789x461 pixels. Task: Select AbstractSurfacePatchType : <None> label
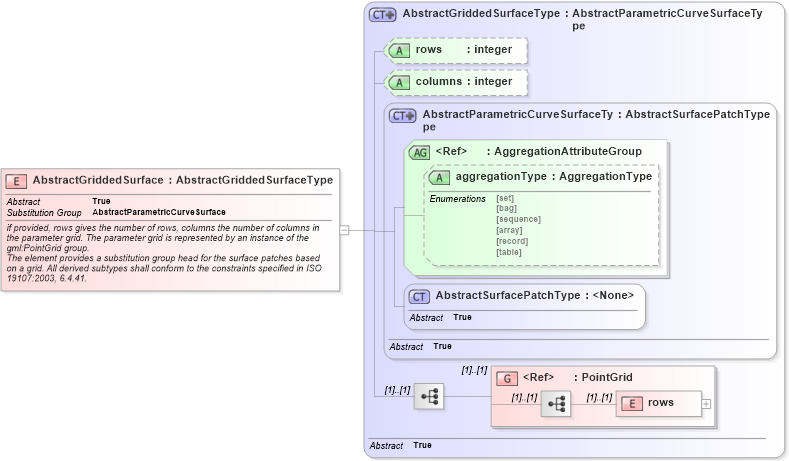tap(534, 295)
